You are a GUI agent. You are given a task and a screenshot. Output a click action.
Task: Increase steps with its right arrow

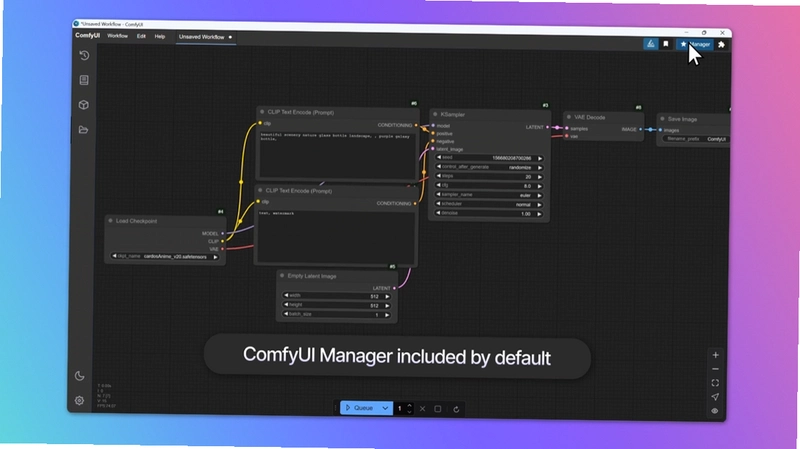[x=540, y=177]
